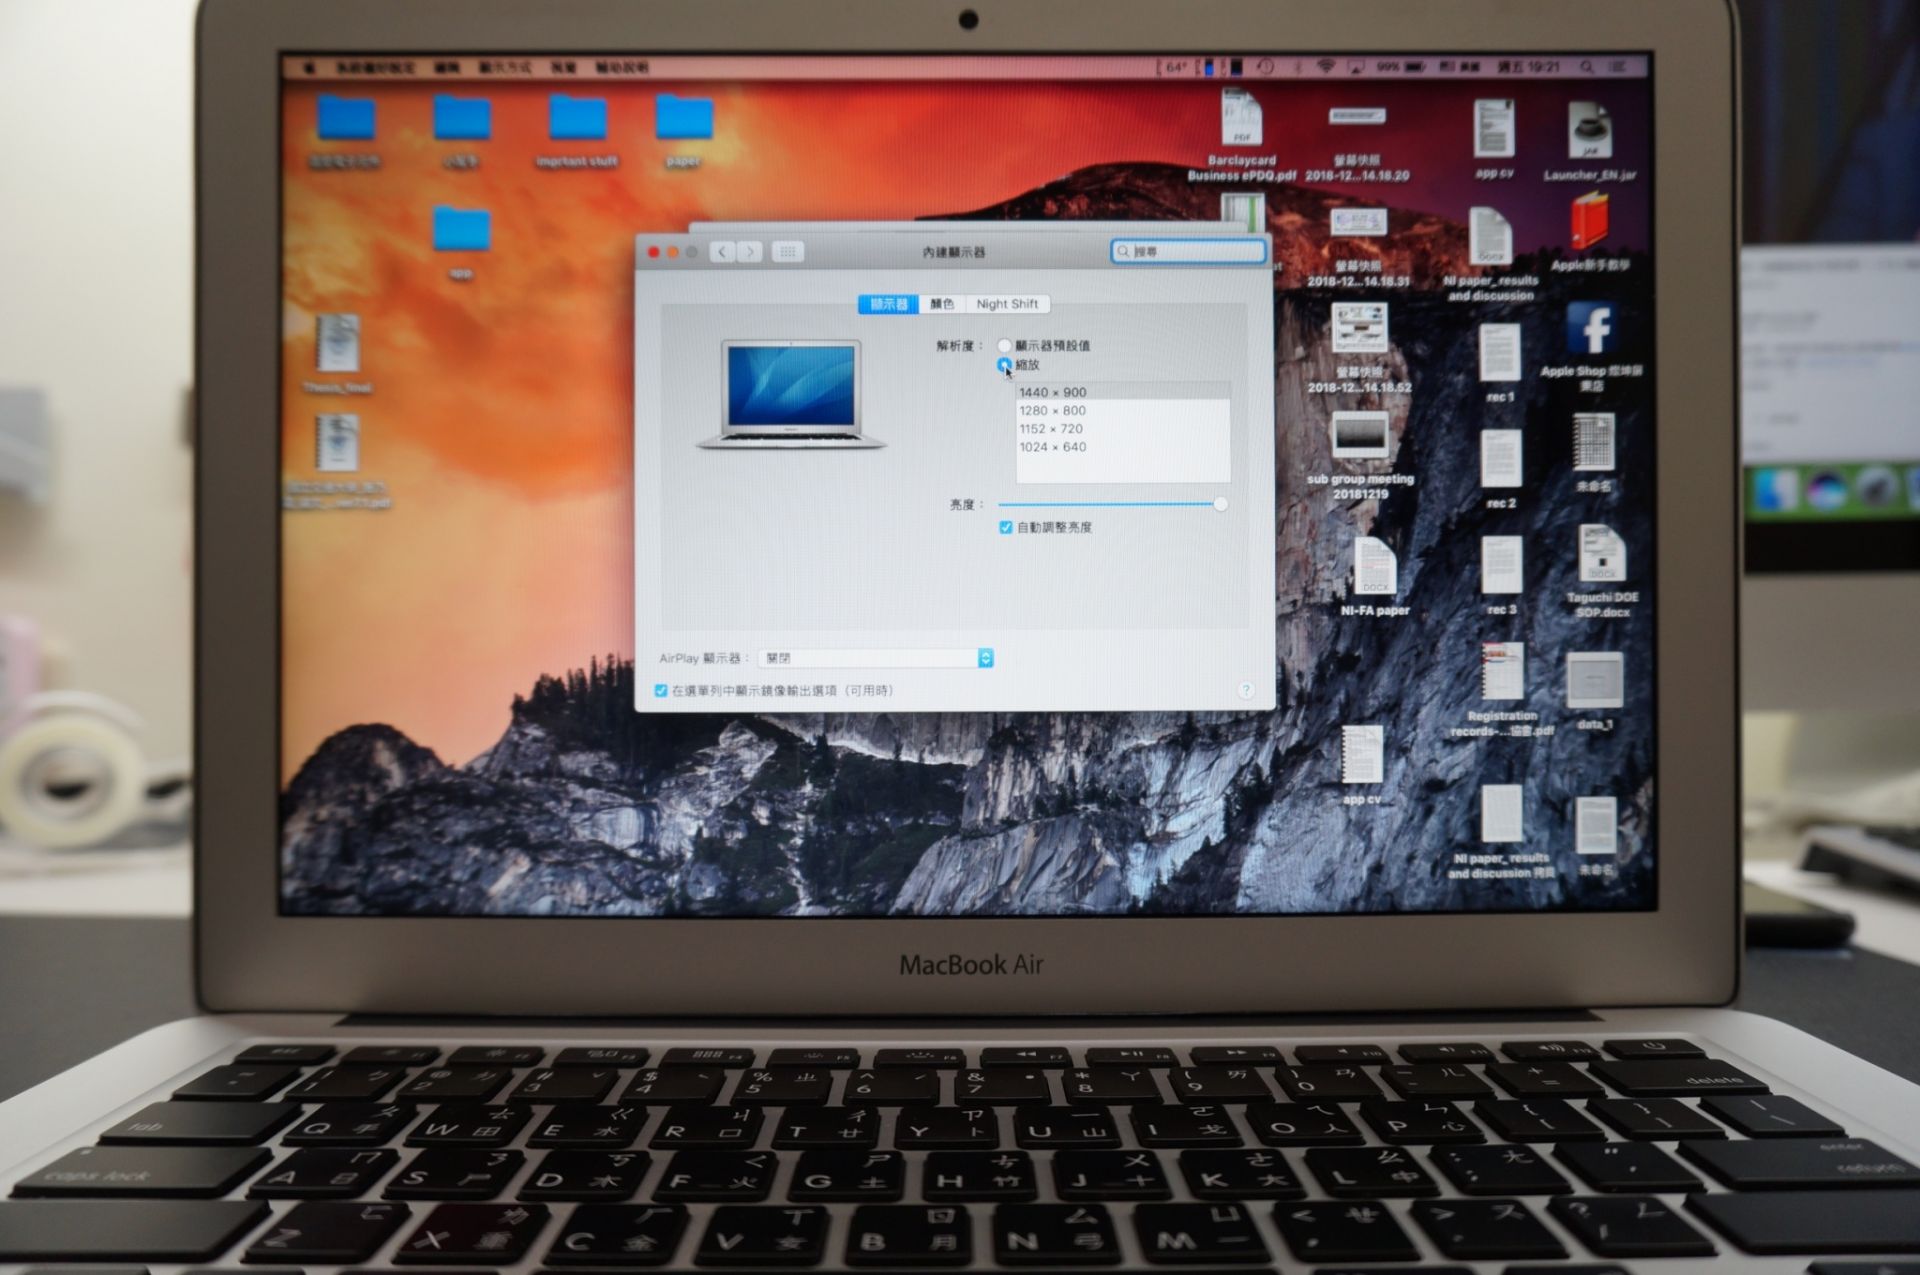Toggle 在選單列中顯示鏡像輸出選項 checkbox
The height and width of the screenshot is (1275, 1920).
tap(661, 690)
